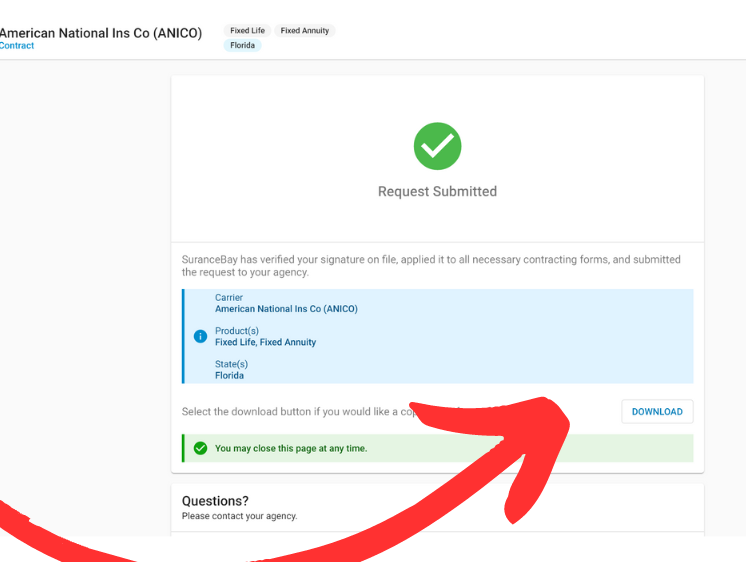Click the page title American National Ins Co (ANICO)

101,33
